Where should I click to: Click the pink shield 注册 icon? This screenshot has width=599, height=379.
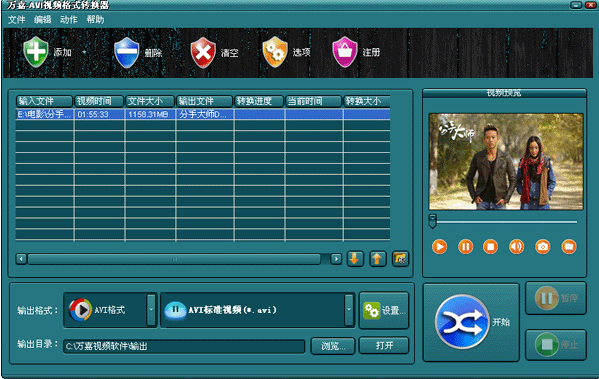pyautogui.click(x=345, y=52)
